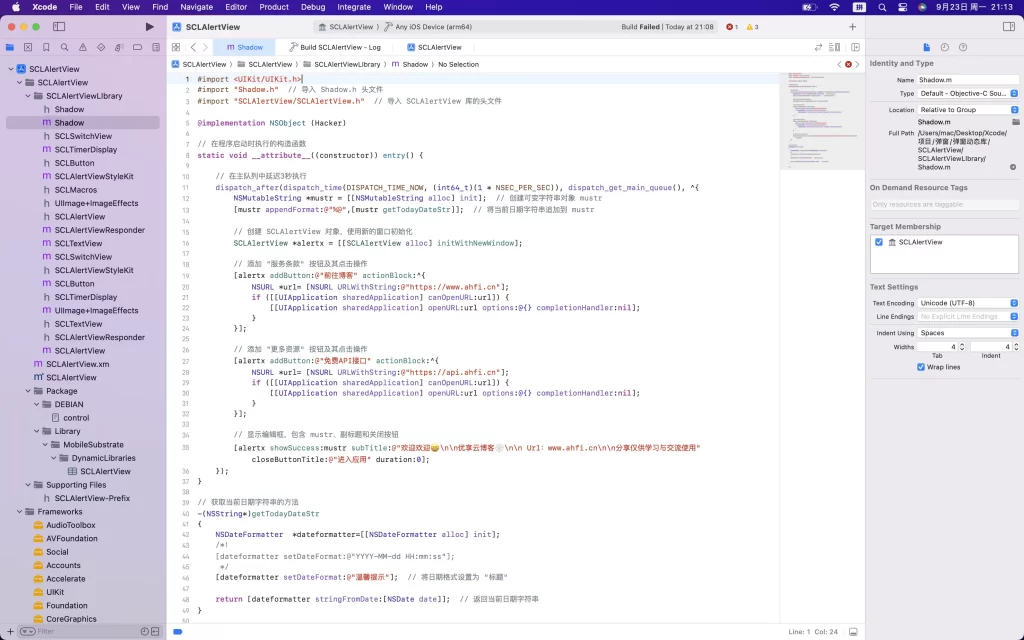
Task: Go forward in editor history
Action: (x=205, y=47)
